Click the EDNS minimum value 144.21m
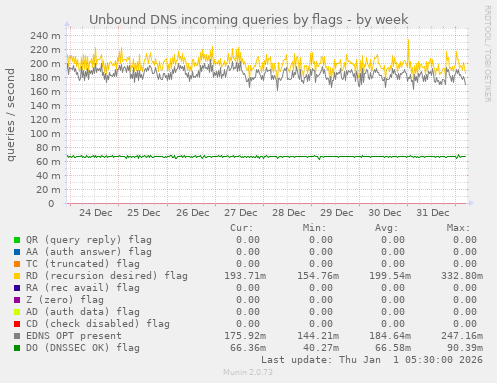The width and height of the screenshot is (497, 383). [x=318, y=336]
